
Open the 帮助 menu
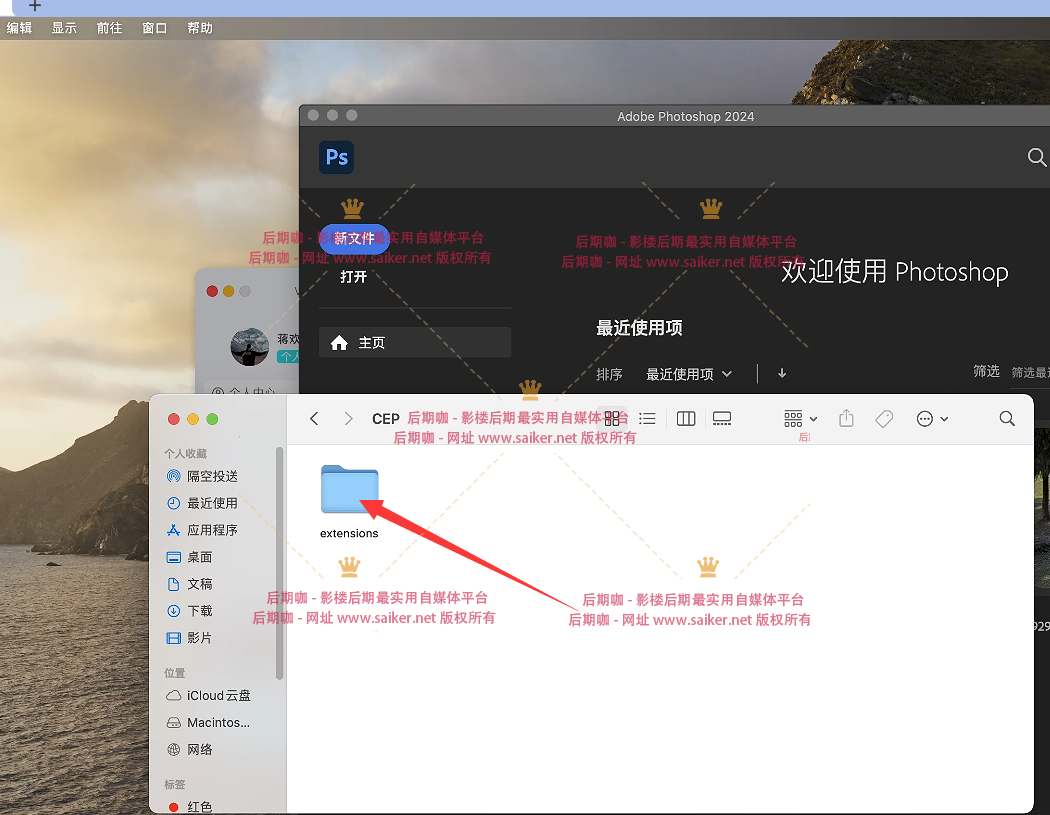200,28
